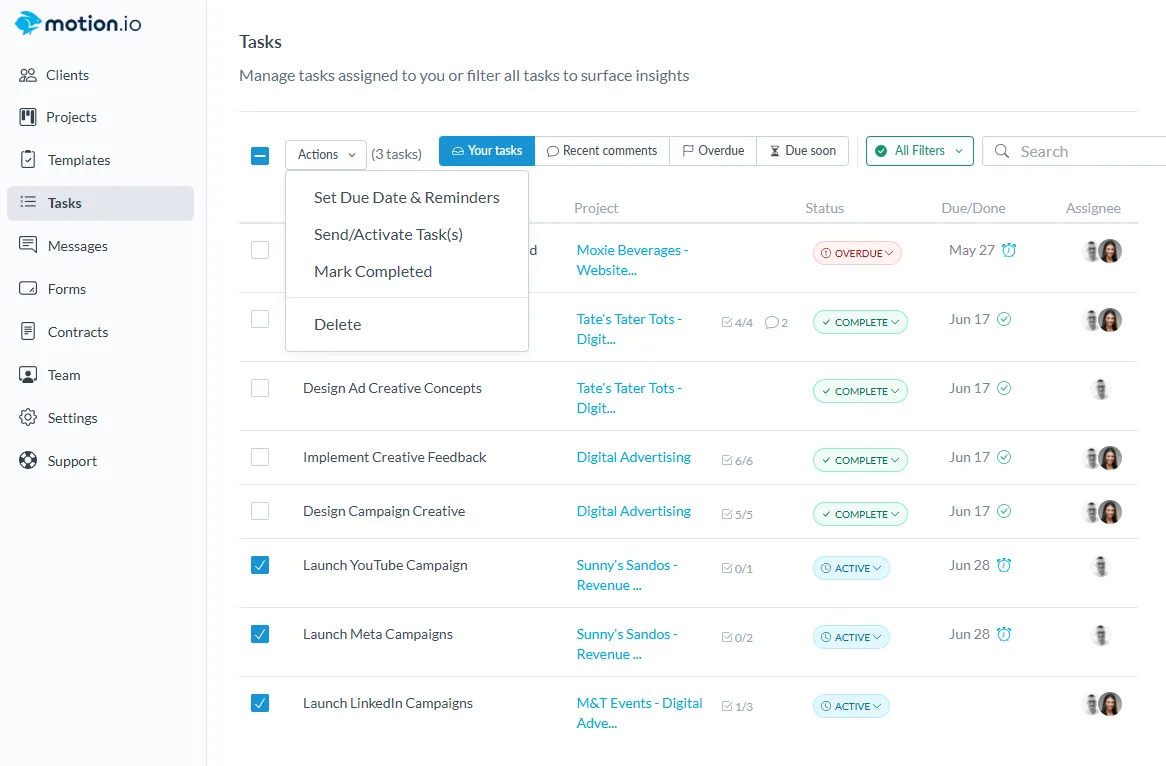Open the Launch LinkedIn Campaigns task
This screenshot has width=1166, height=766.
pos(387,703)
